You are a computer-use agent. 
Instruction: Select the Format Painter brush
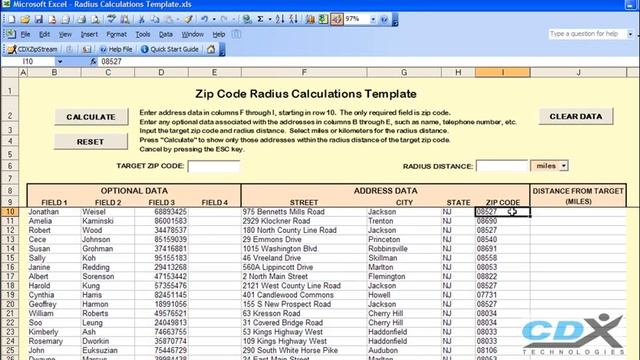pyautogui.click(x=188, y=19)
